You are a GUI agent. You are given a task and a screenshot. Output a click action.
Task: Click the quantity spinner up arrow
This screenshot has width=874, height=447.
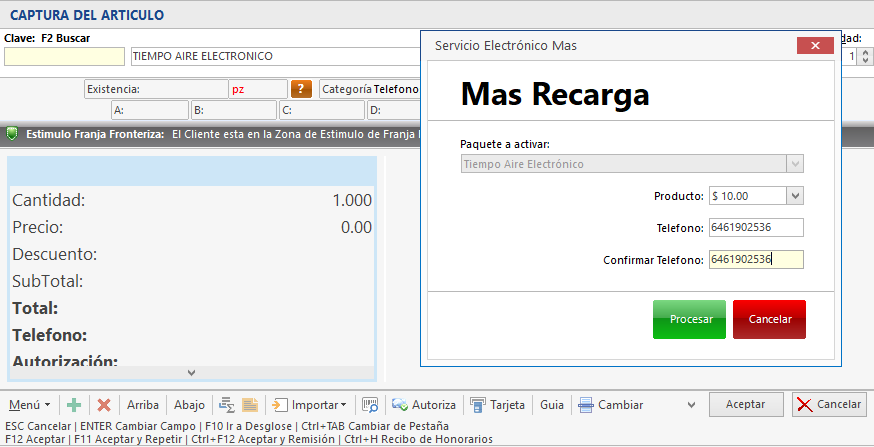tap(865, 52)
